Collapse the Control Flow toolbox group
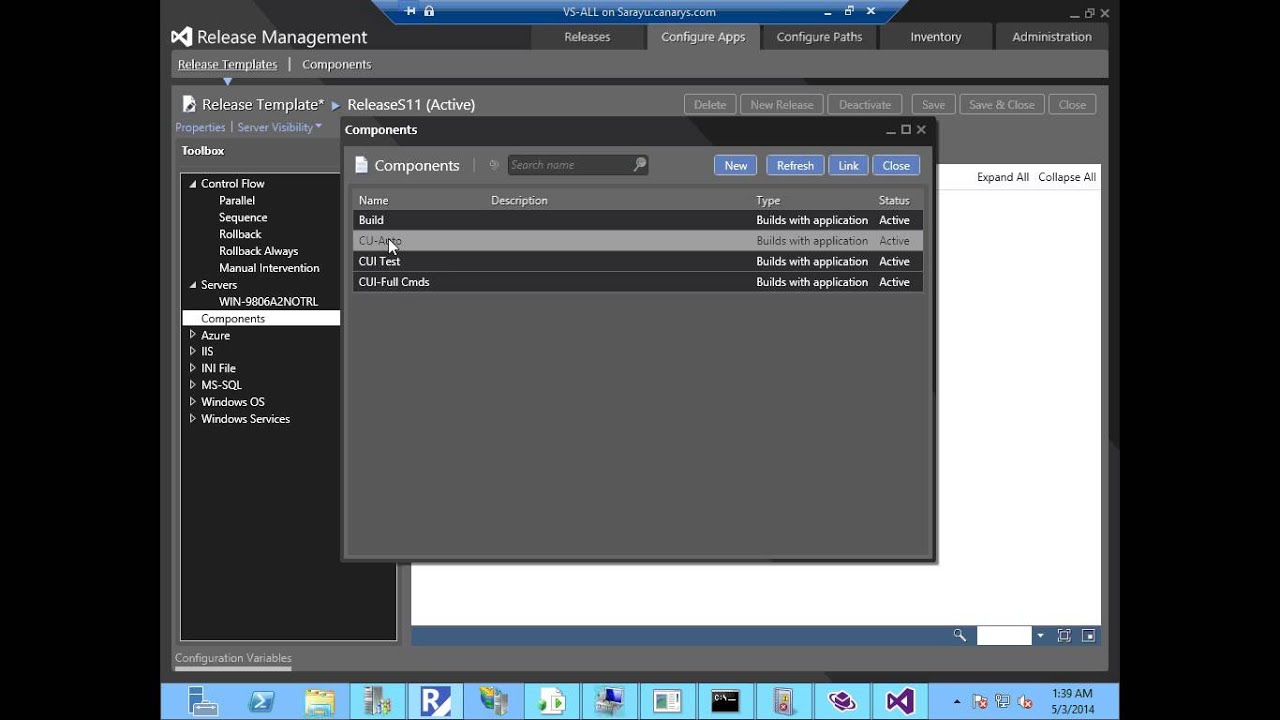The image size is (1280, 720). tap(193, 184)
